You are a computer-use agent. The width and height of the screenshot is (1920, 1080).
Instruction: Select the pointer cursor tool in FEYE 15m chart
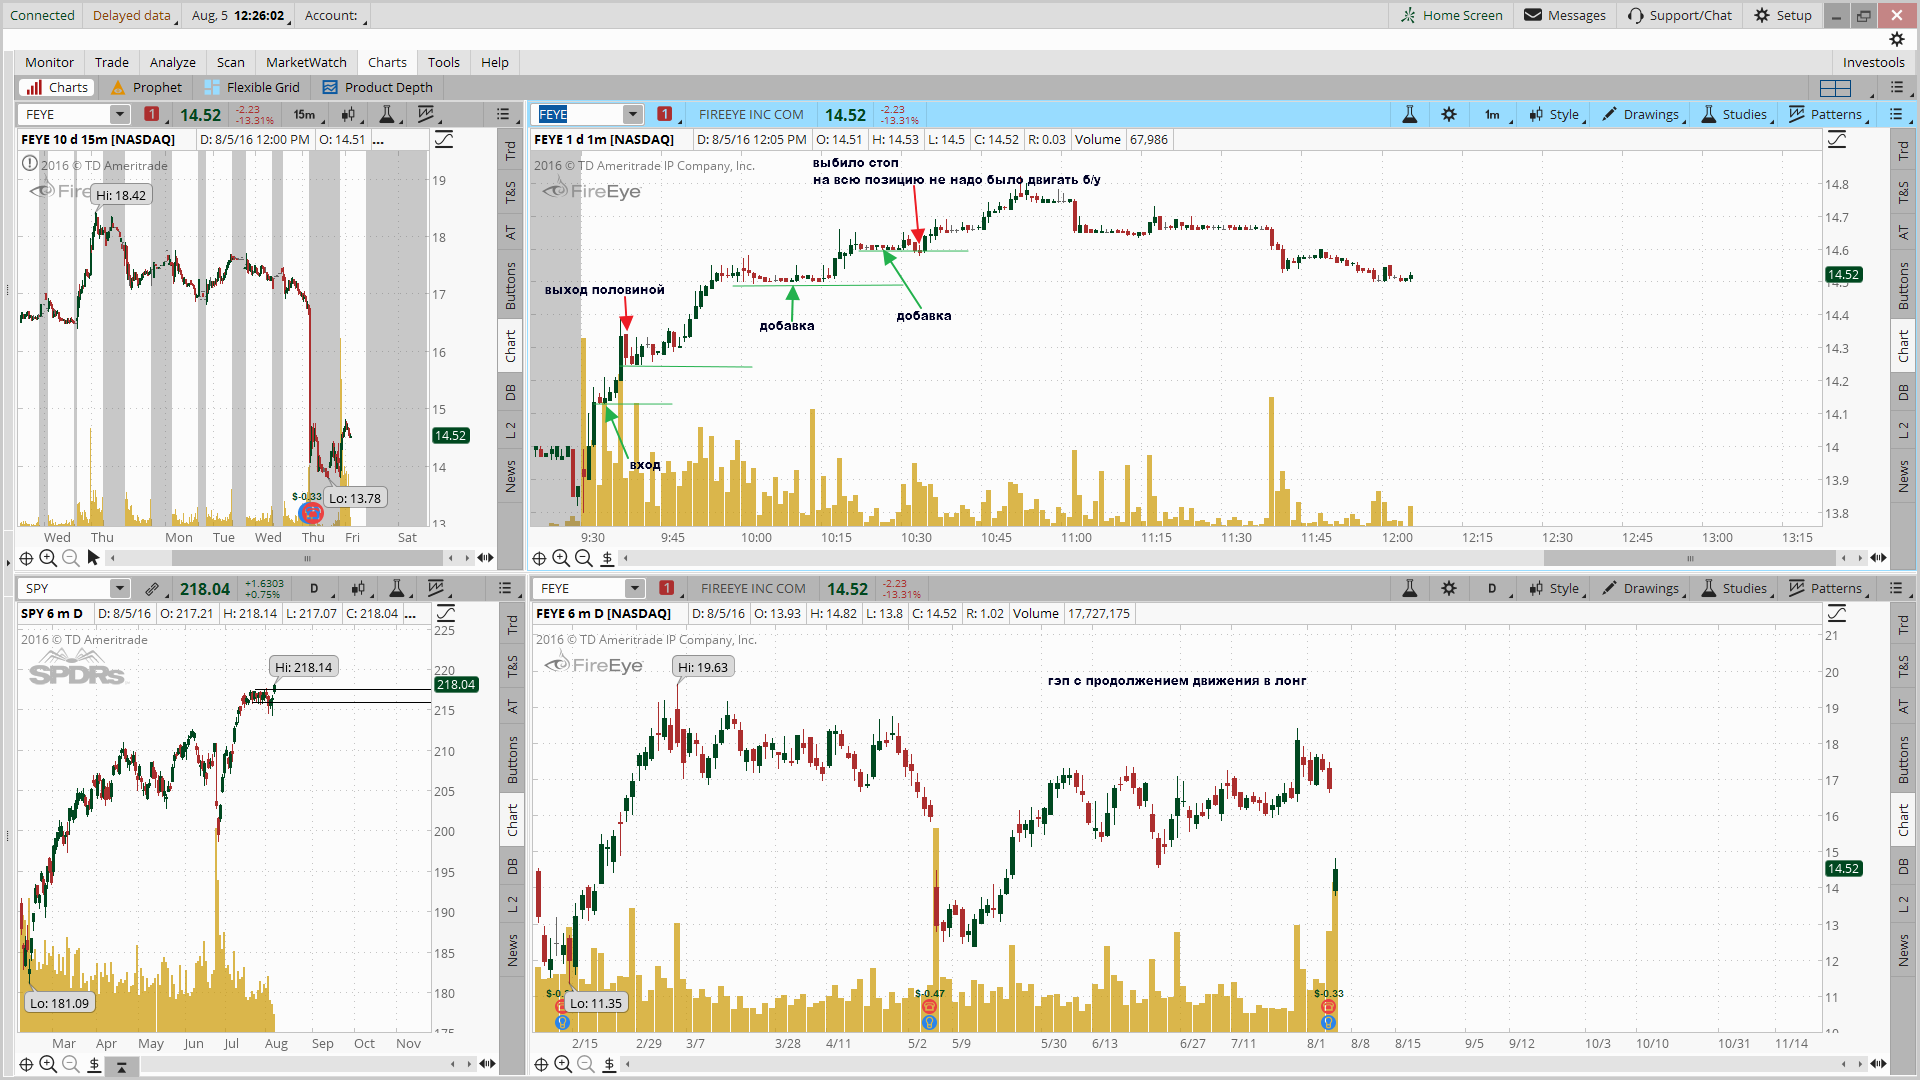(x=93, y=558)
